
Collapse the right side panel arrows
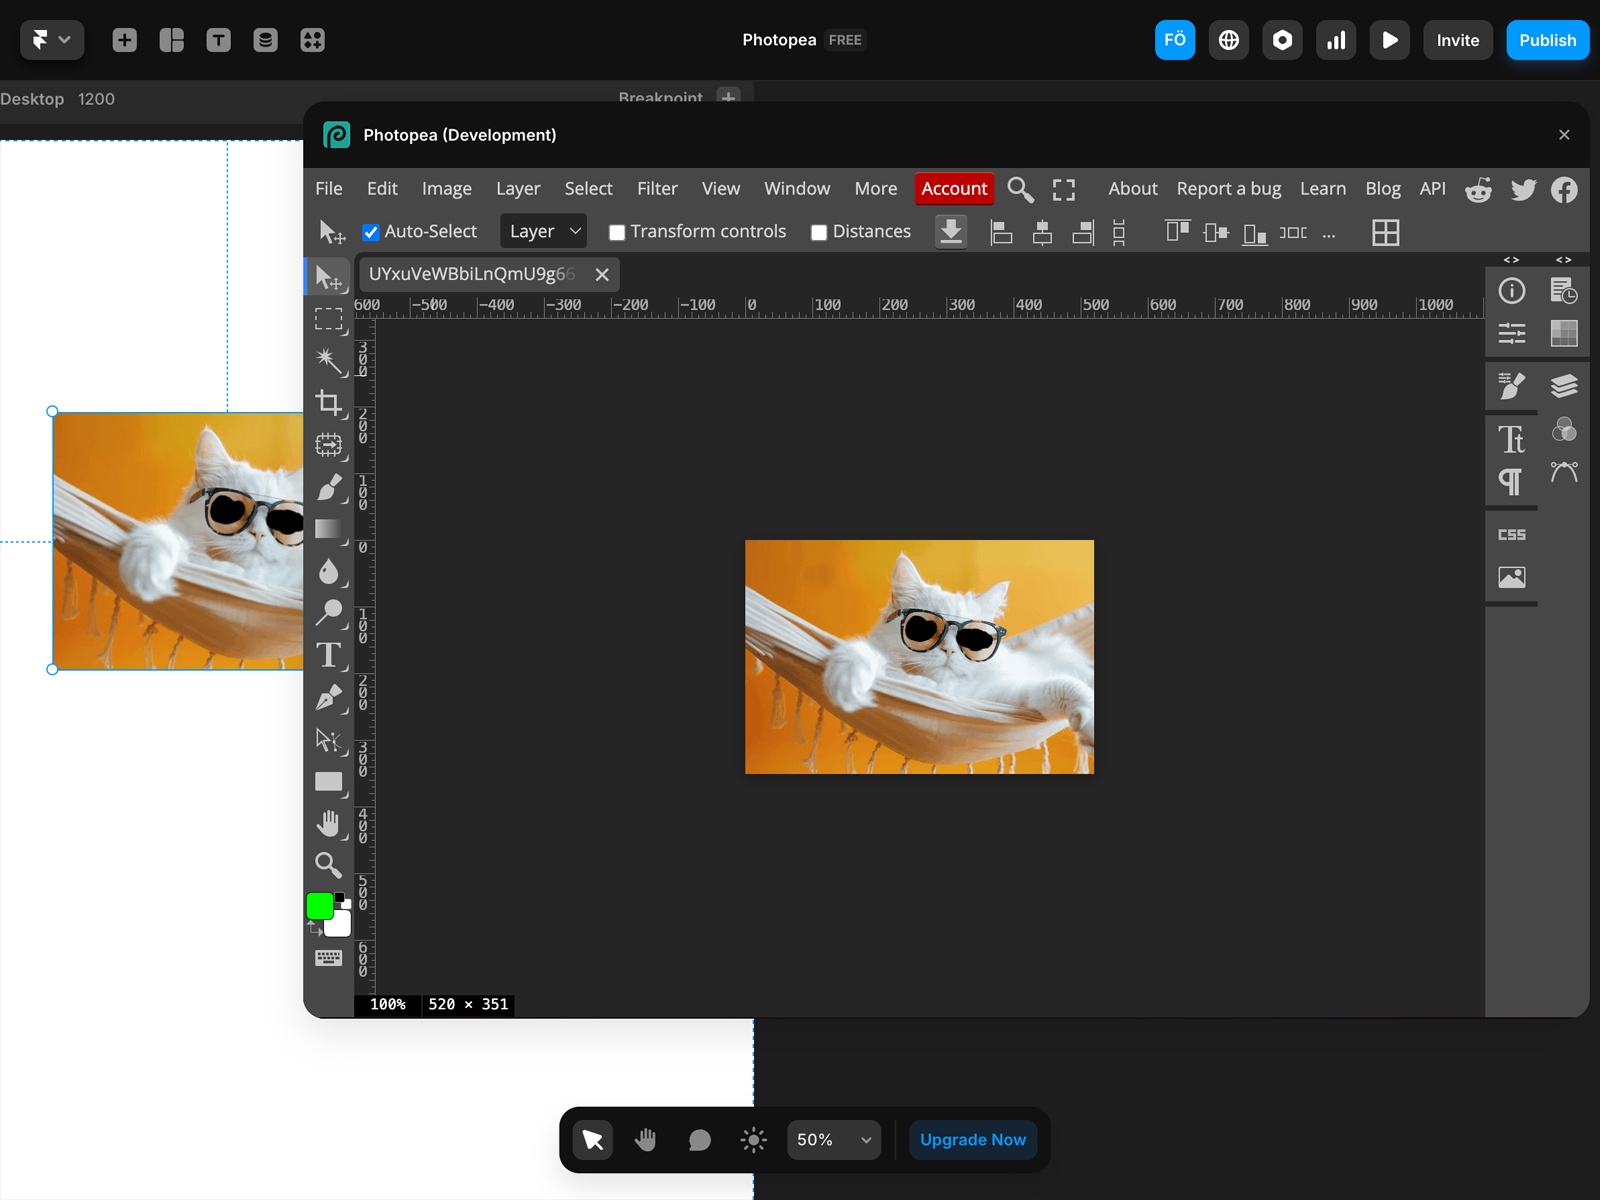pyautogui.click(x=1564, y=260)
